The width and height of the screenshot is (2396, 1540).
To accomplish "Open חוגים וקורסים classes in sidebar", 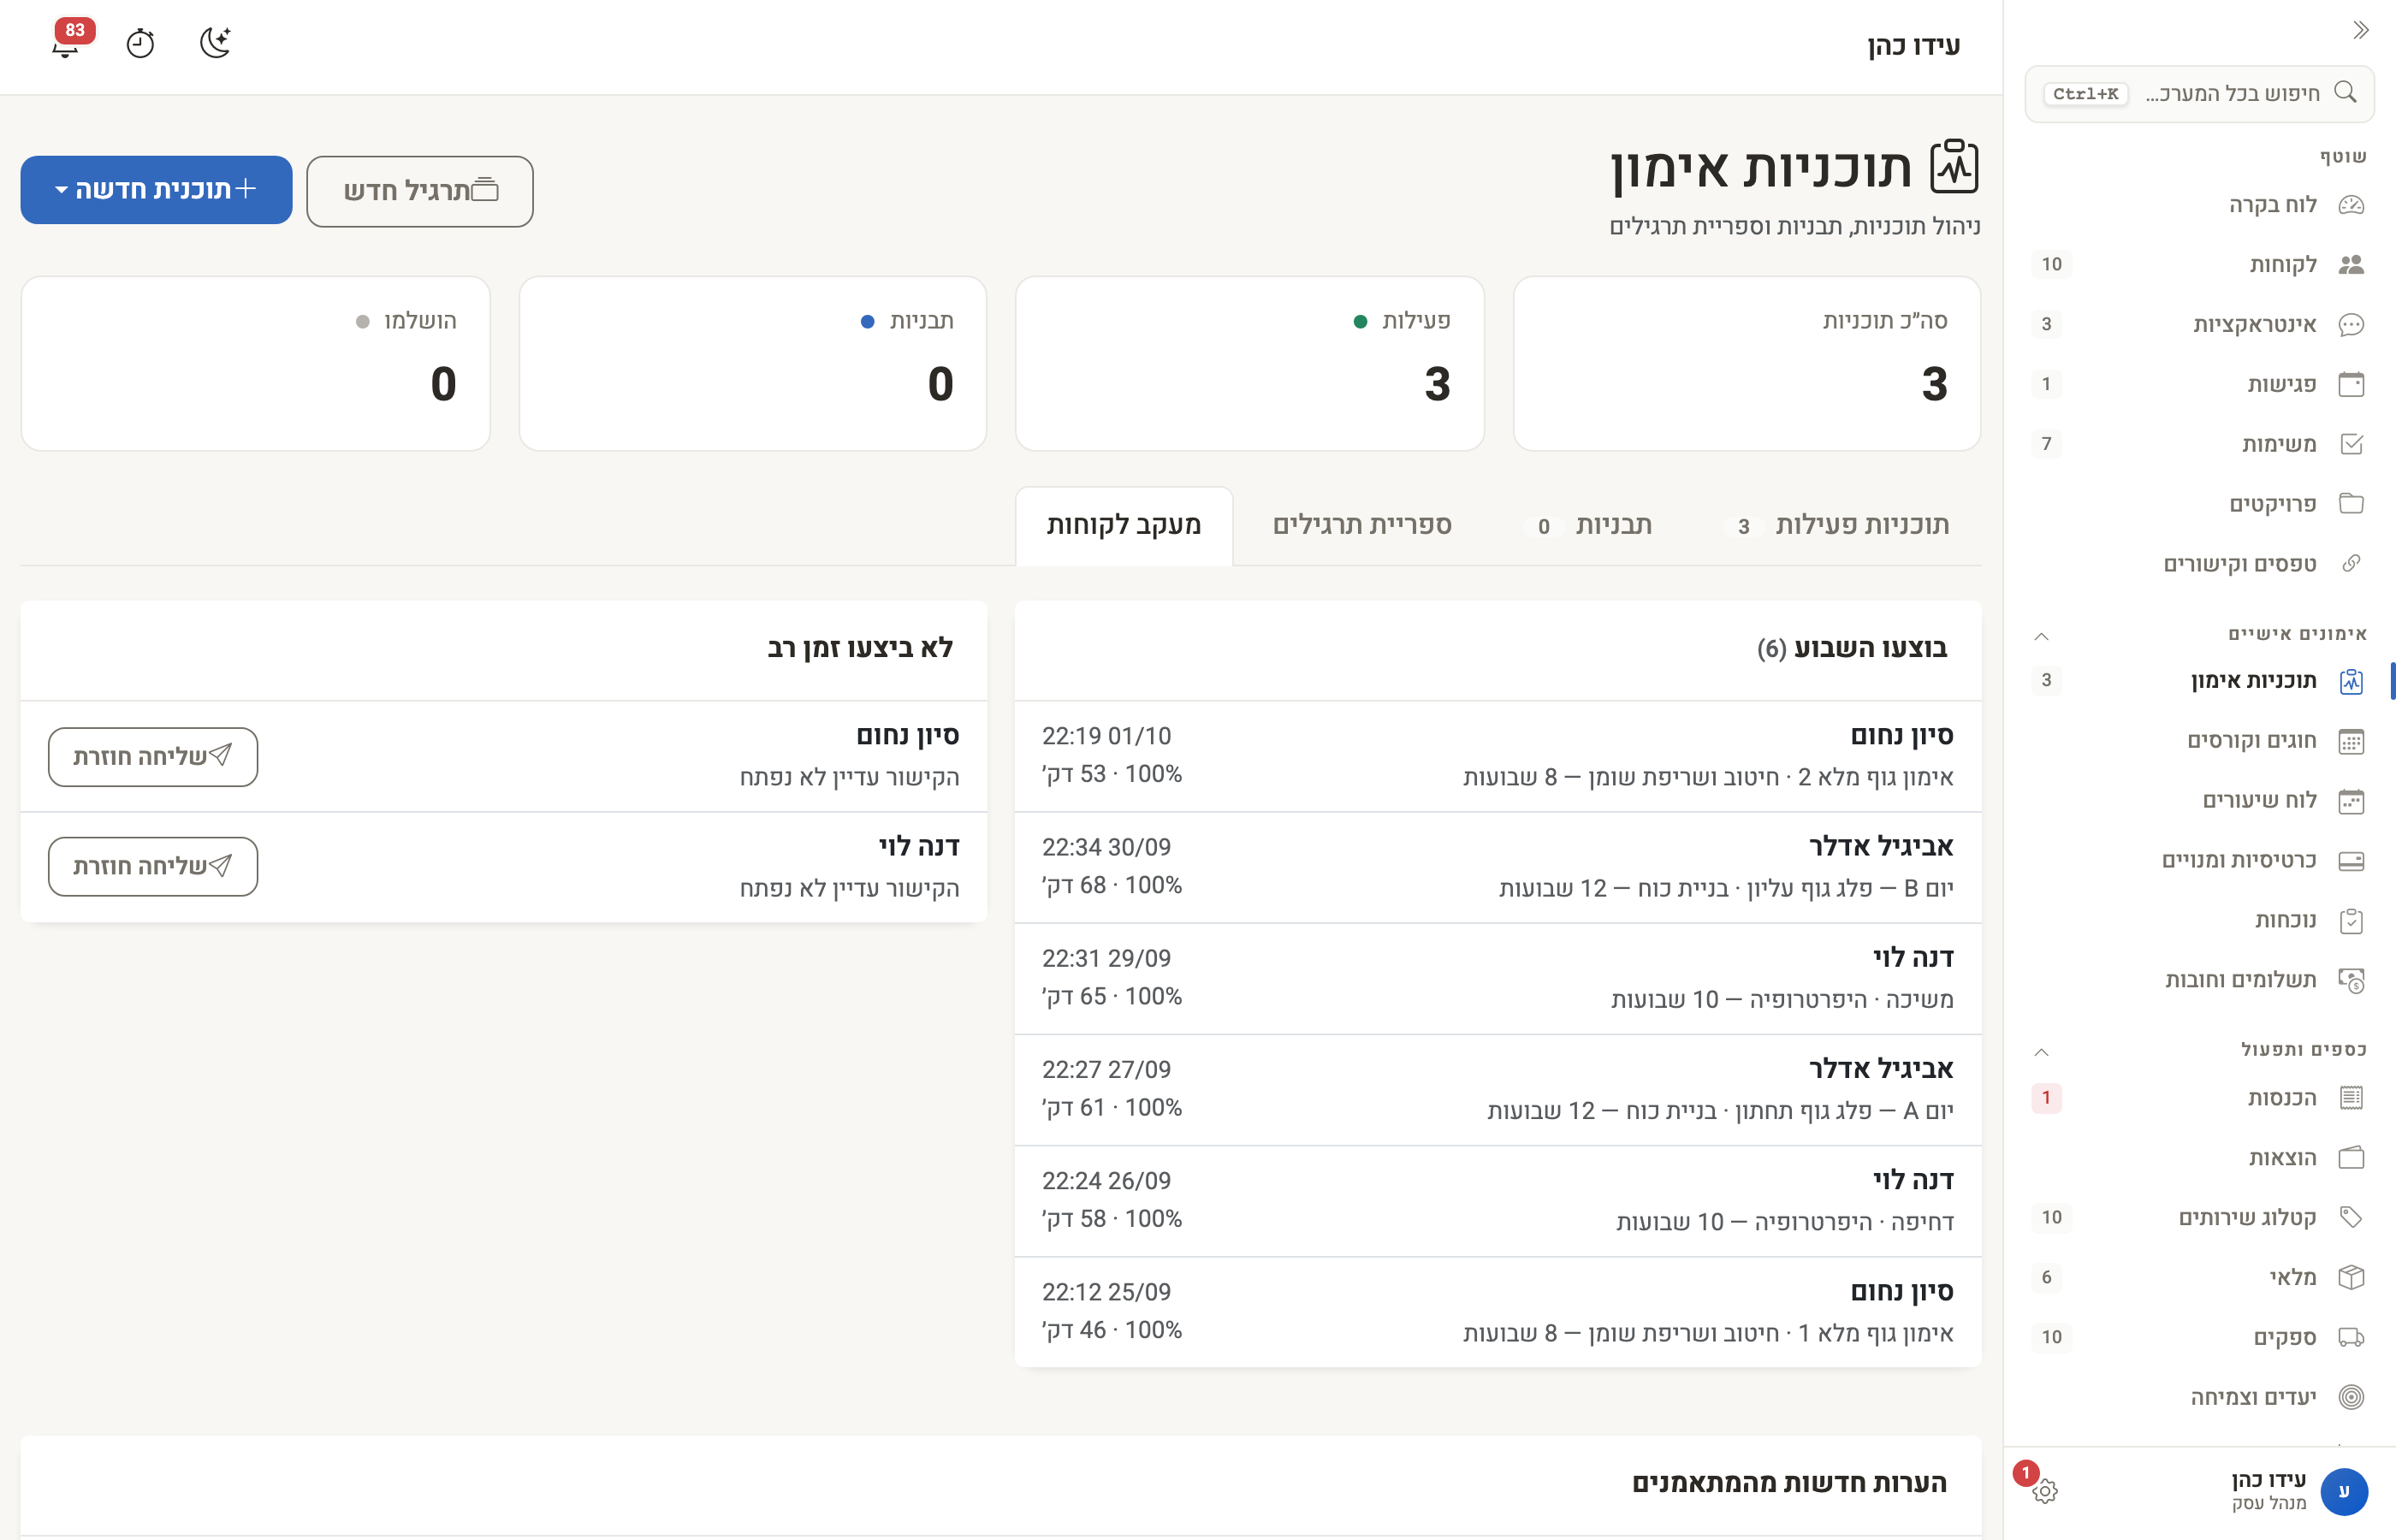I will (2199, 741).
